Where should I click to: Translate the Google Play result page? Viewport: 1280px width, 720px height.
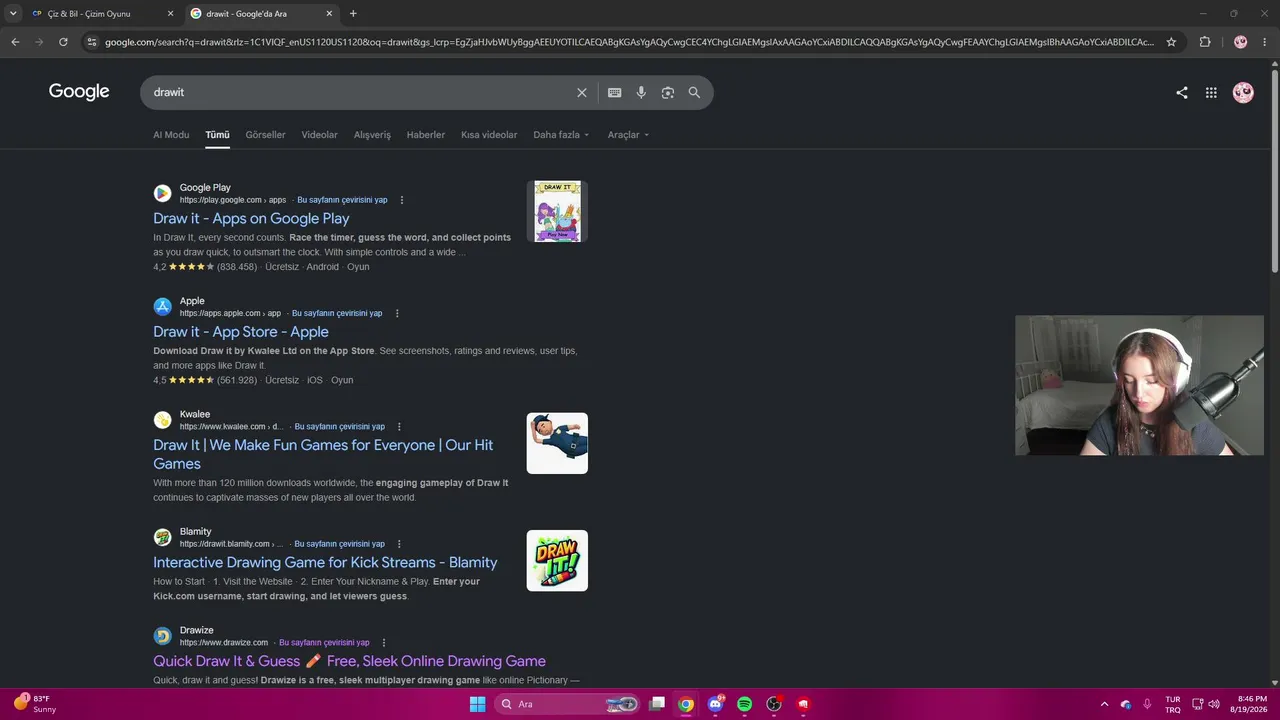click(x=342, y=200)
